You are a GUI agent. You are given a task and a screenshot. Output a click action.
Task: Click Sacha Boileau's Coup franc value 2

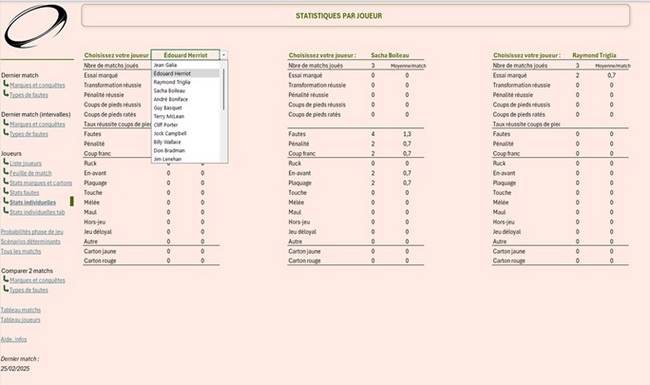click(x=373, y=153)
